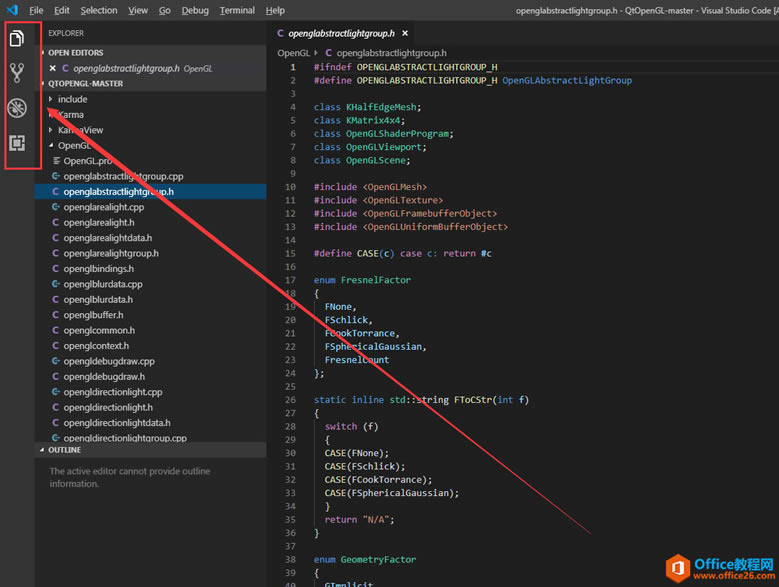The width and height of the screenshot is (779, 587).
Task: Open the Source Control view
Action: [x=17, y=73]
